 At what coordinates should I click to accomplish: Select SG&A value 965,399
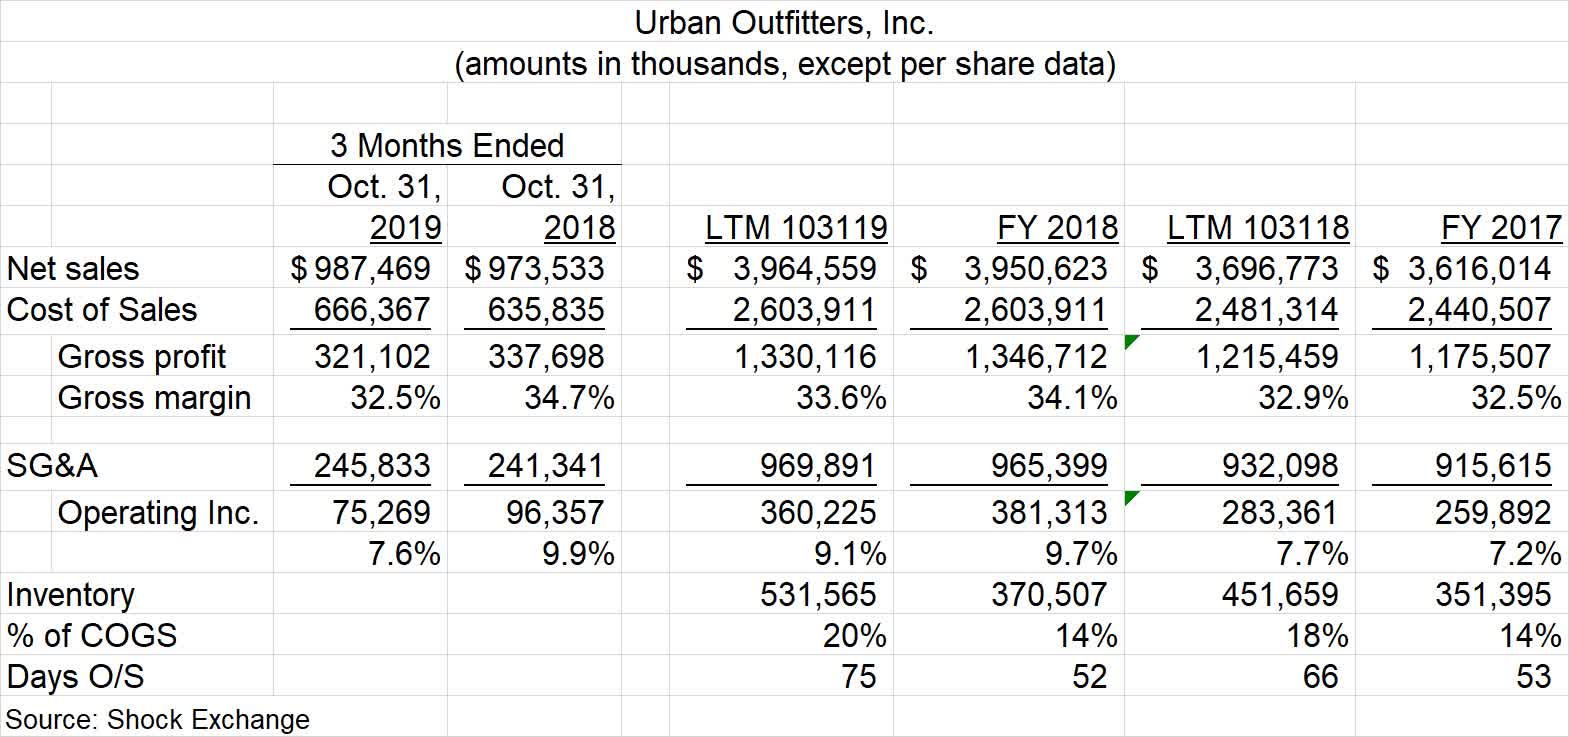pos(1049,466)
